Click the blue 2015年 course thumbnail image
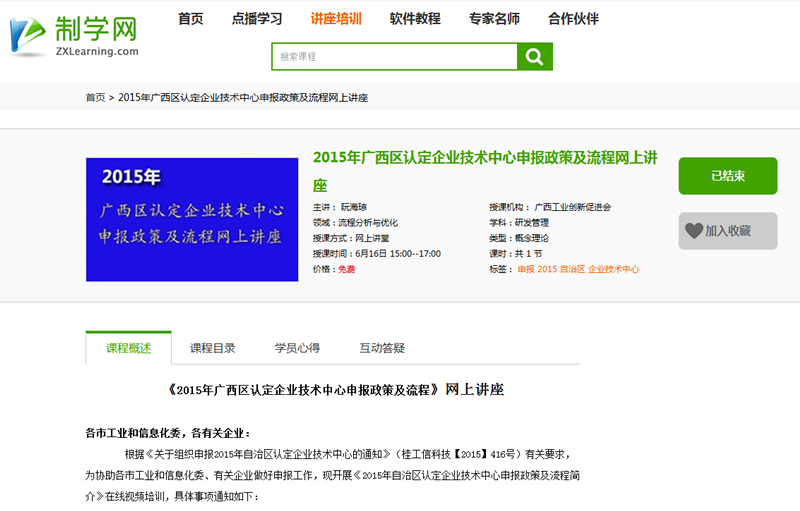This screenshot has height=511, width=800. click(192, 219)
